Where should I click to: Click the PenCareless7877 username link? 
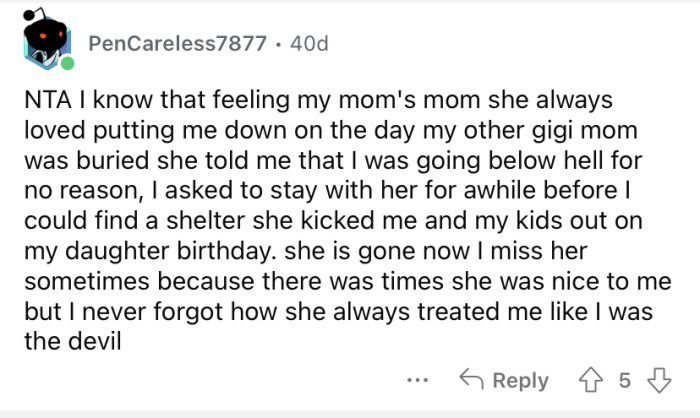tap(177, 44)
